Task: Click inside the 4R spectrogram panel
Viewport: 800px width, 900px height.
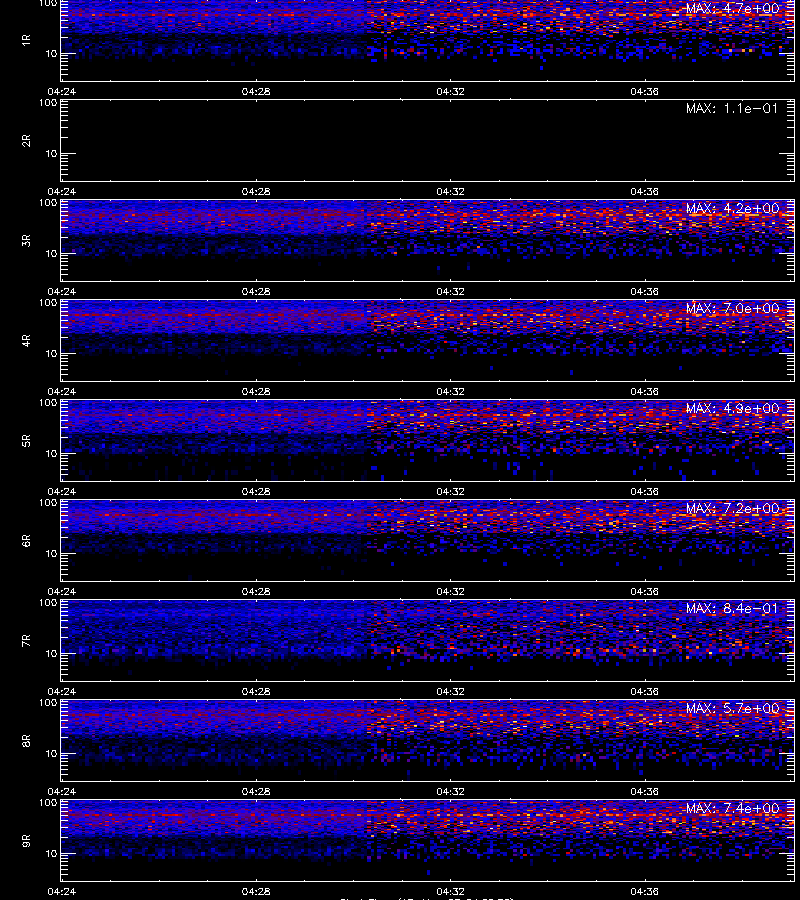Action: (428, 340)
